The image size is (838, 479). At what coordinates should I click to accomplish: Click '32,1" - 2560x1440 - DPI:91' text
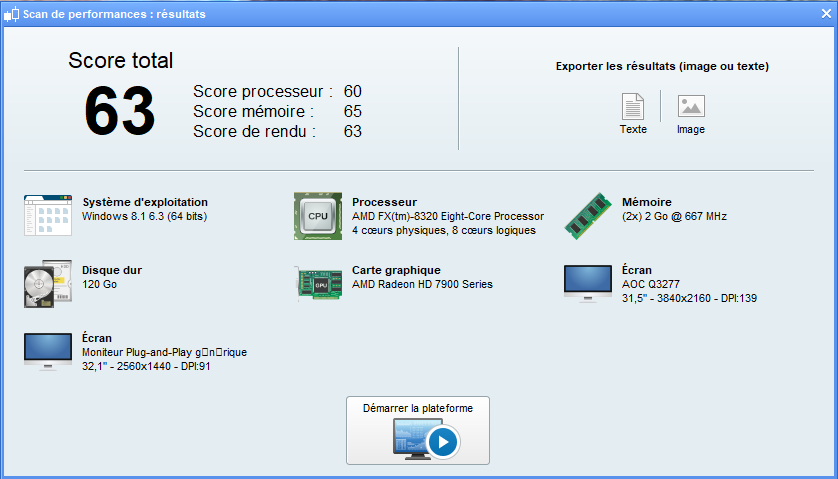[146, 367]
